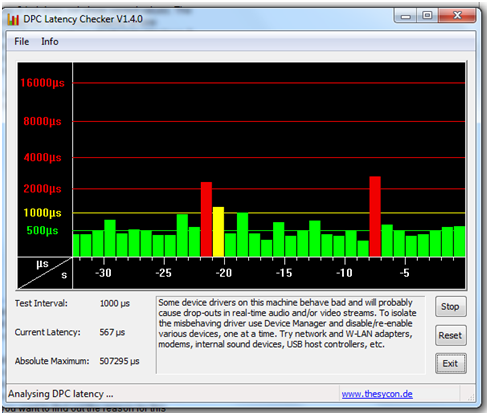Click the red latency bar near -22 seconds
Image resolution: width=489 pixels, height=415 pixels.
tap(206, 219)
